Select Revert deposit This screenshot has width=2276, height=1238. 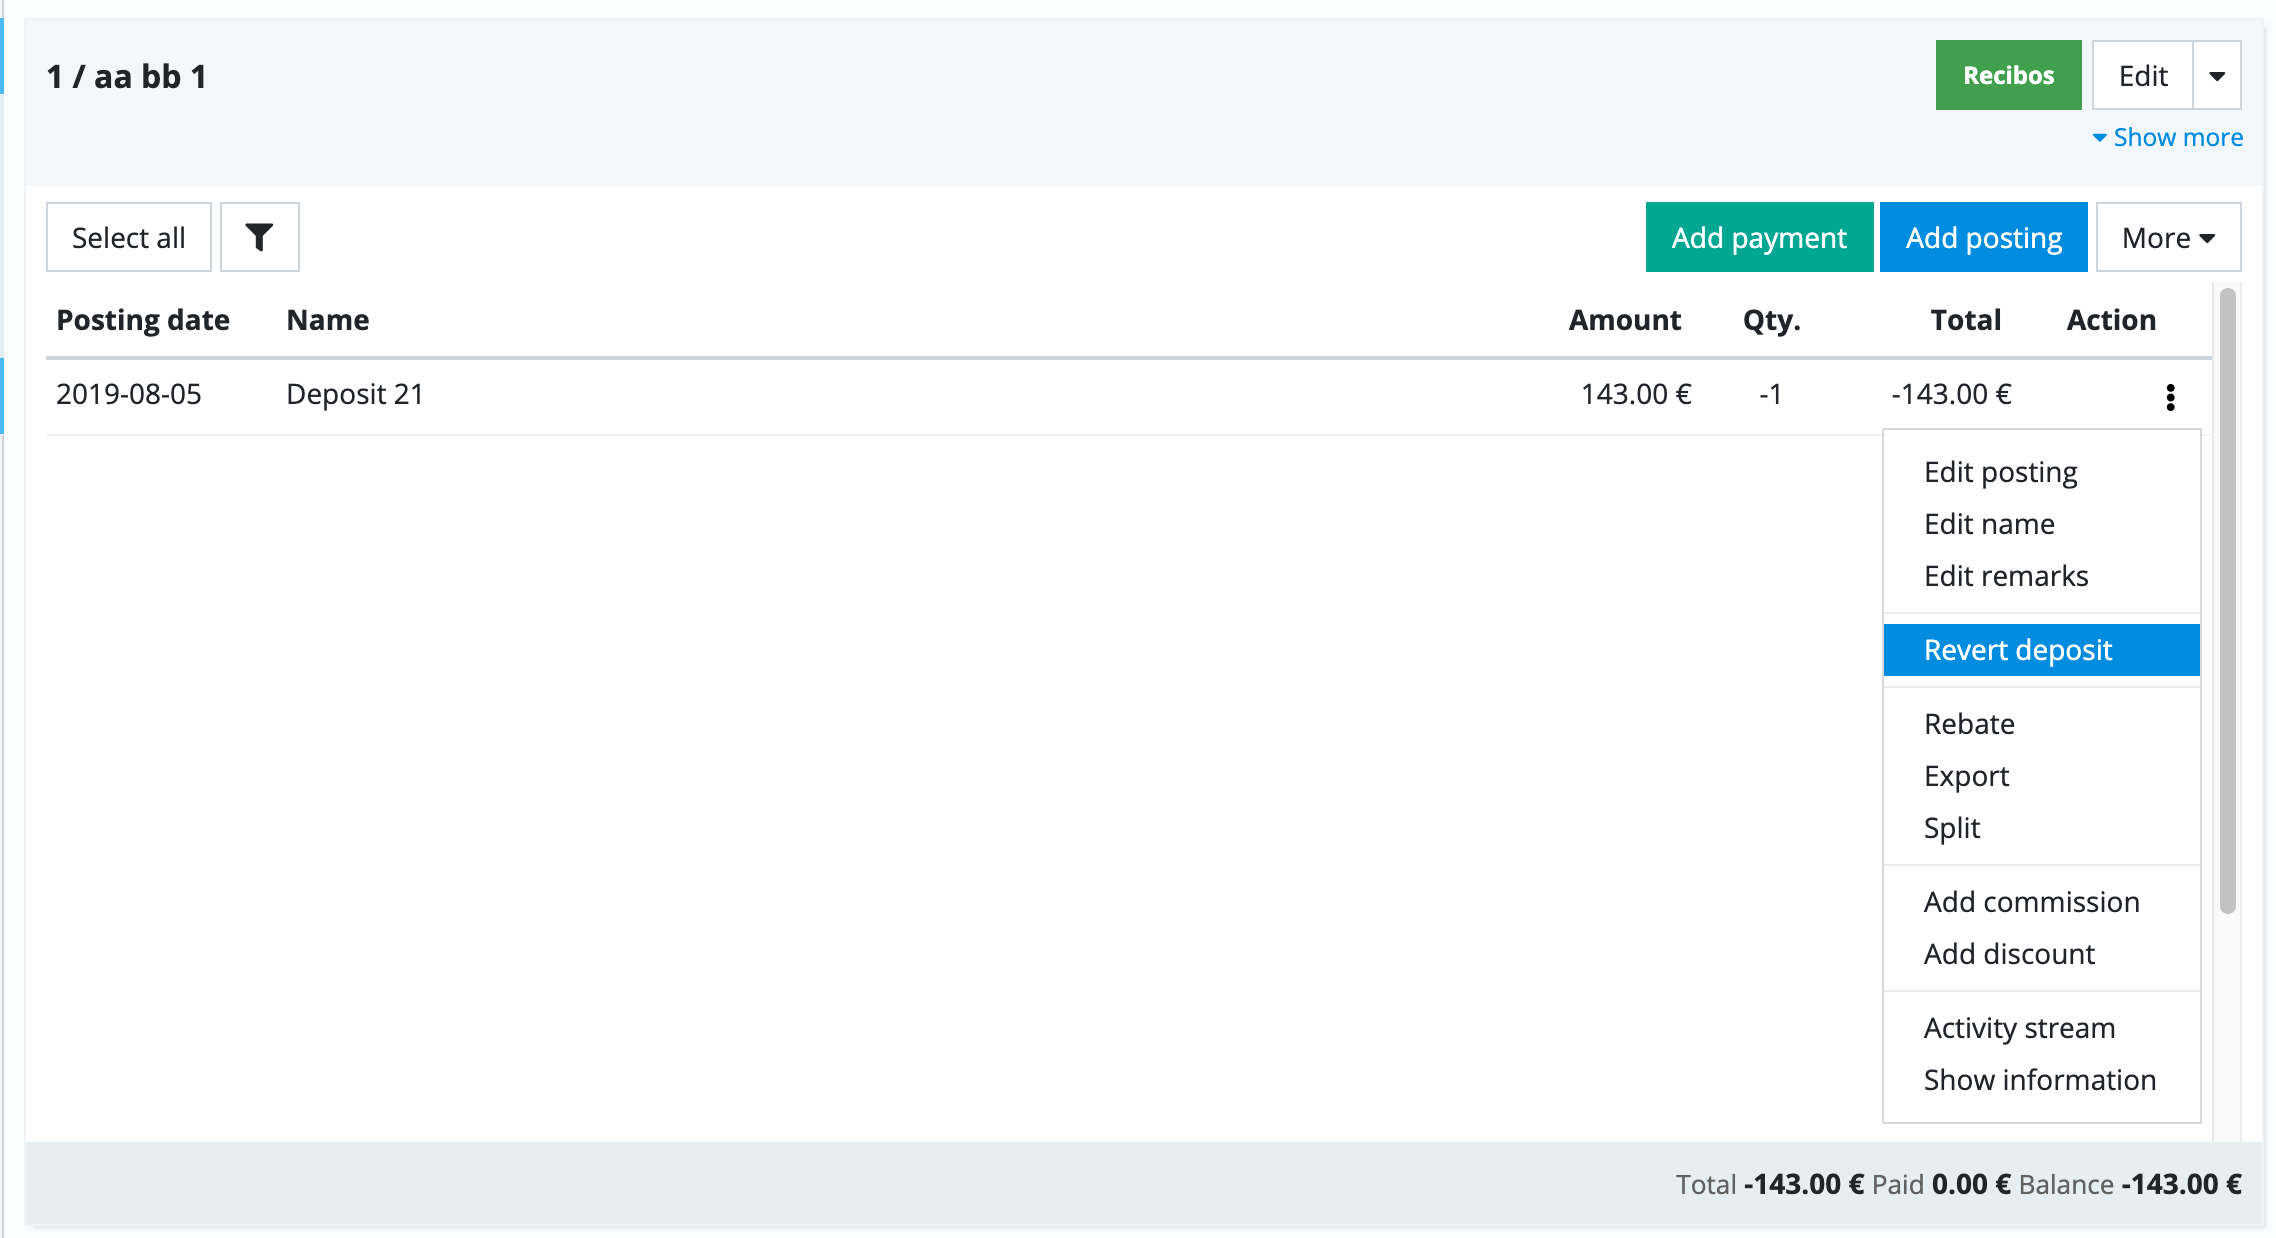tap(2017, 650)
